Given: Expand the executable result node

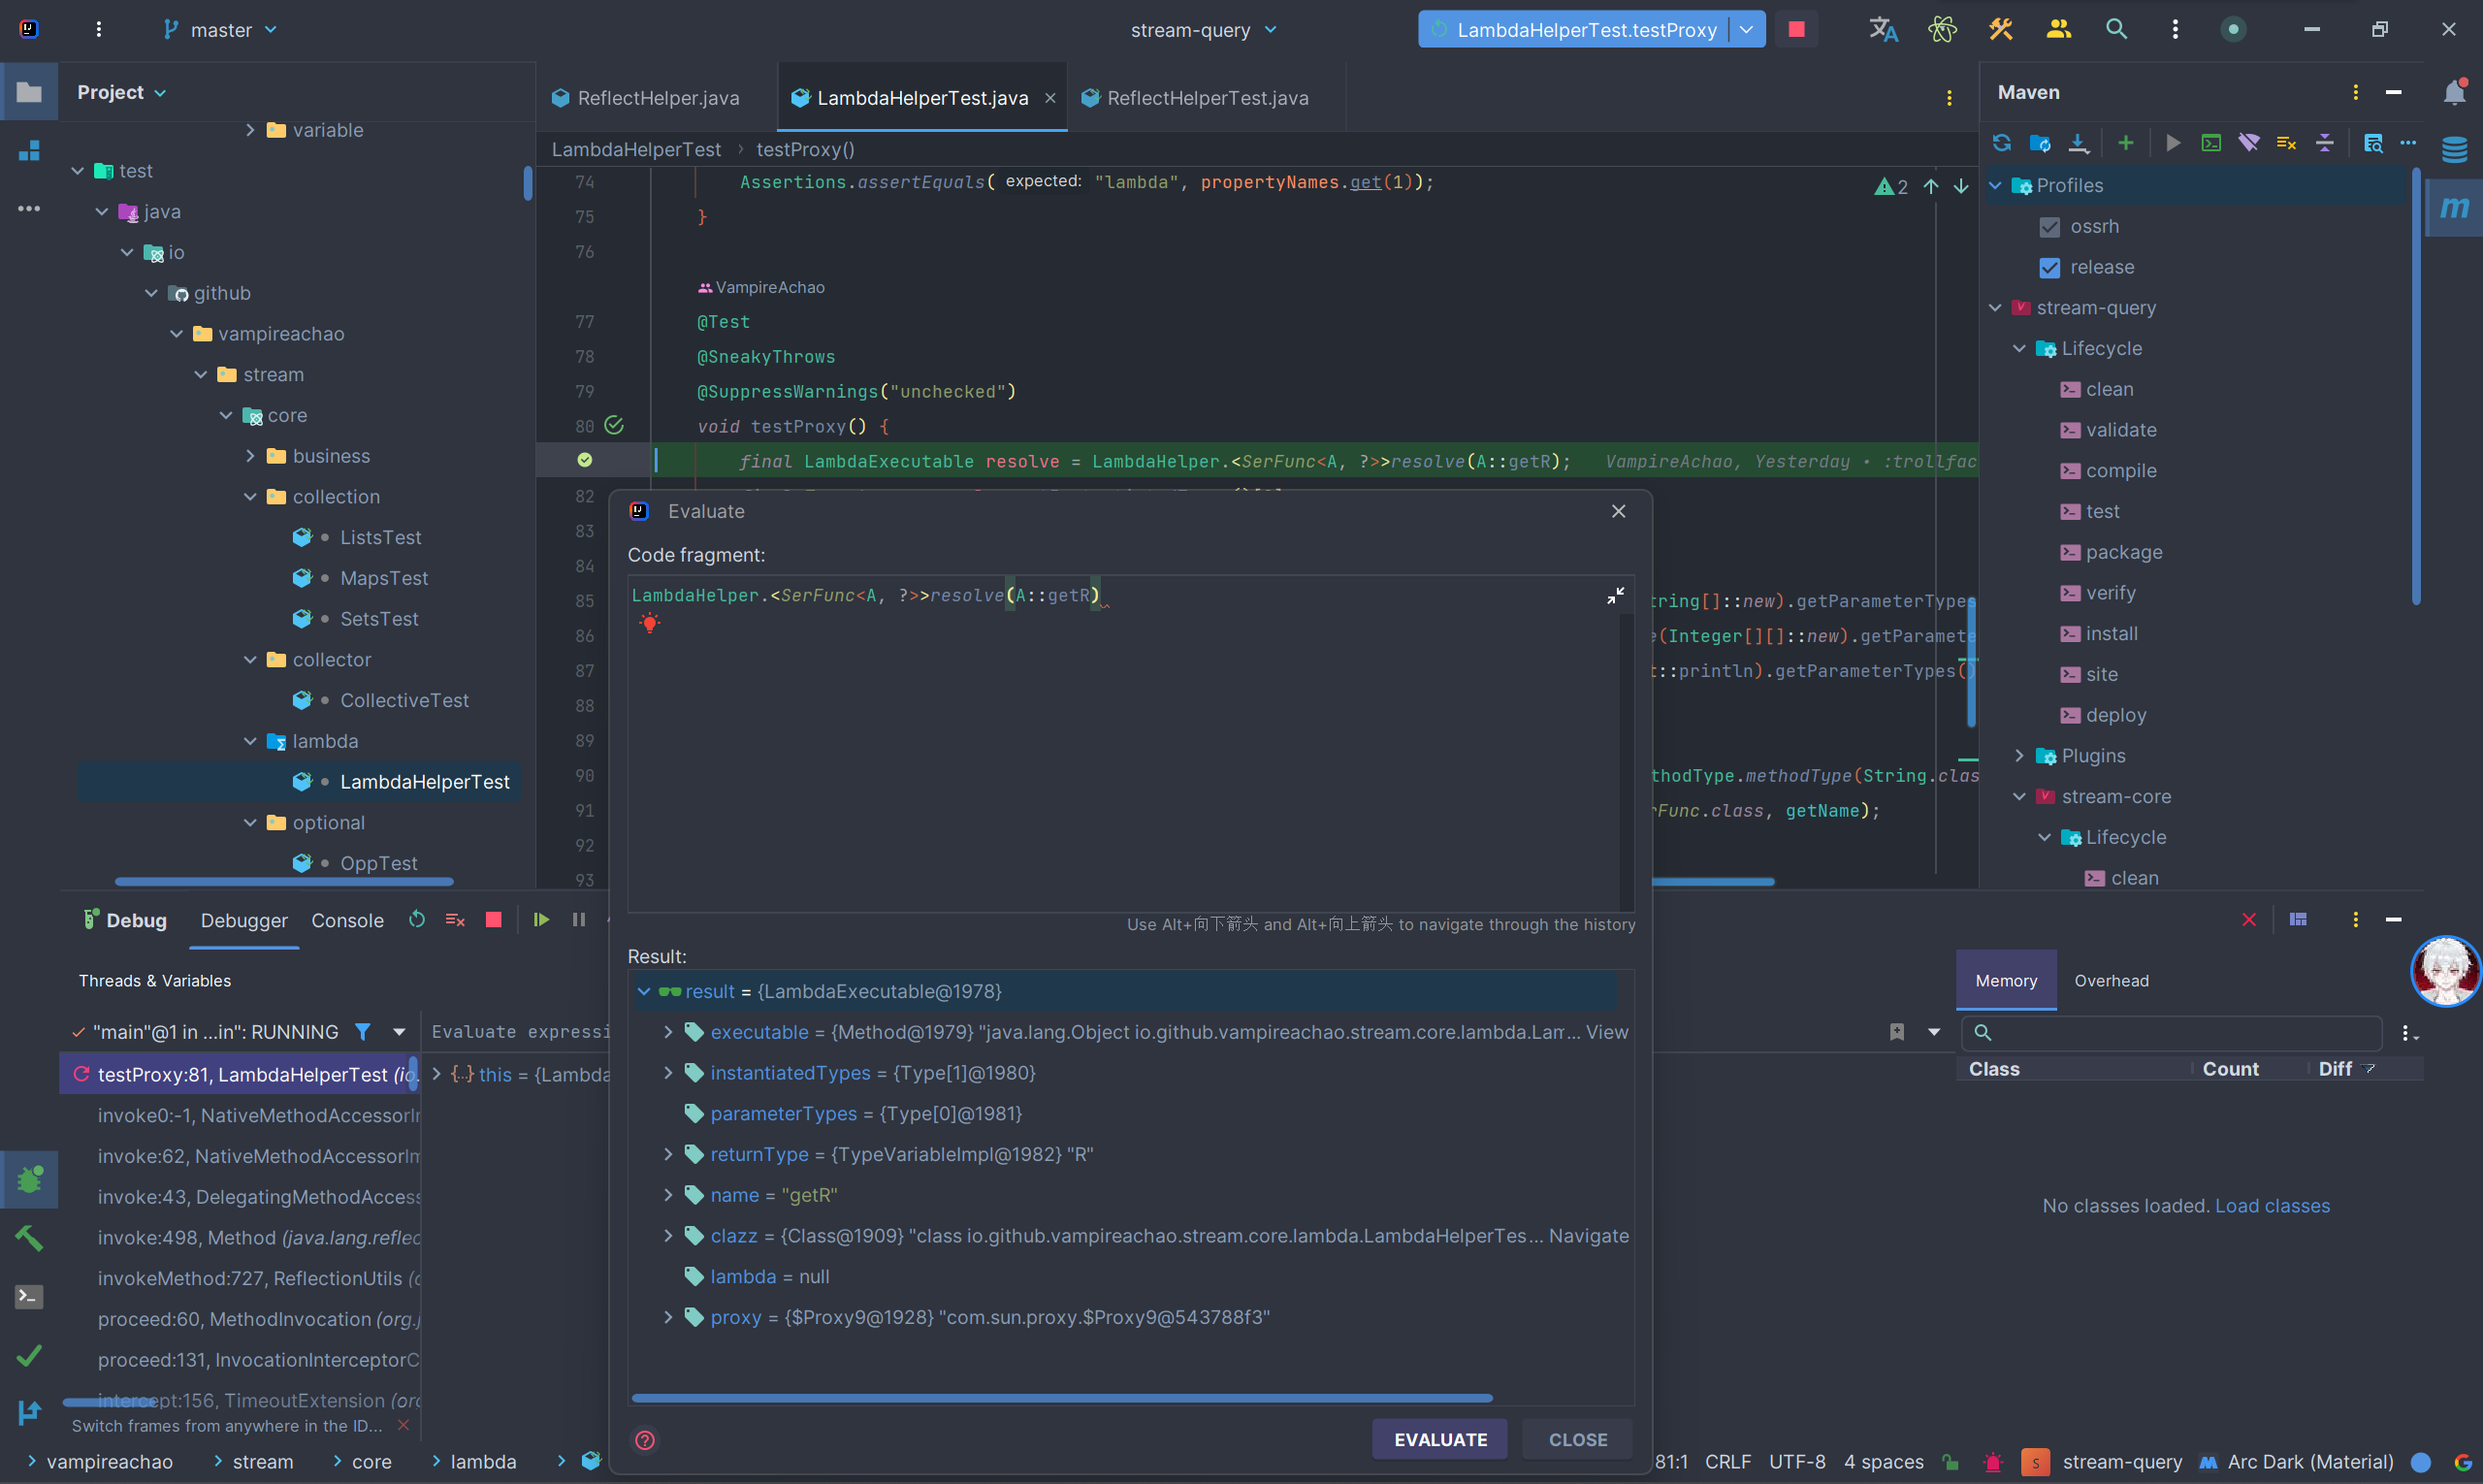Looking at the screenshot, I should (x=668, y=1032).
